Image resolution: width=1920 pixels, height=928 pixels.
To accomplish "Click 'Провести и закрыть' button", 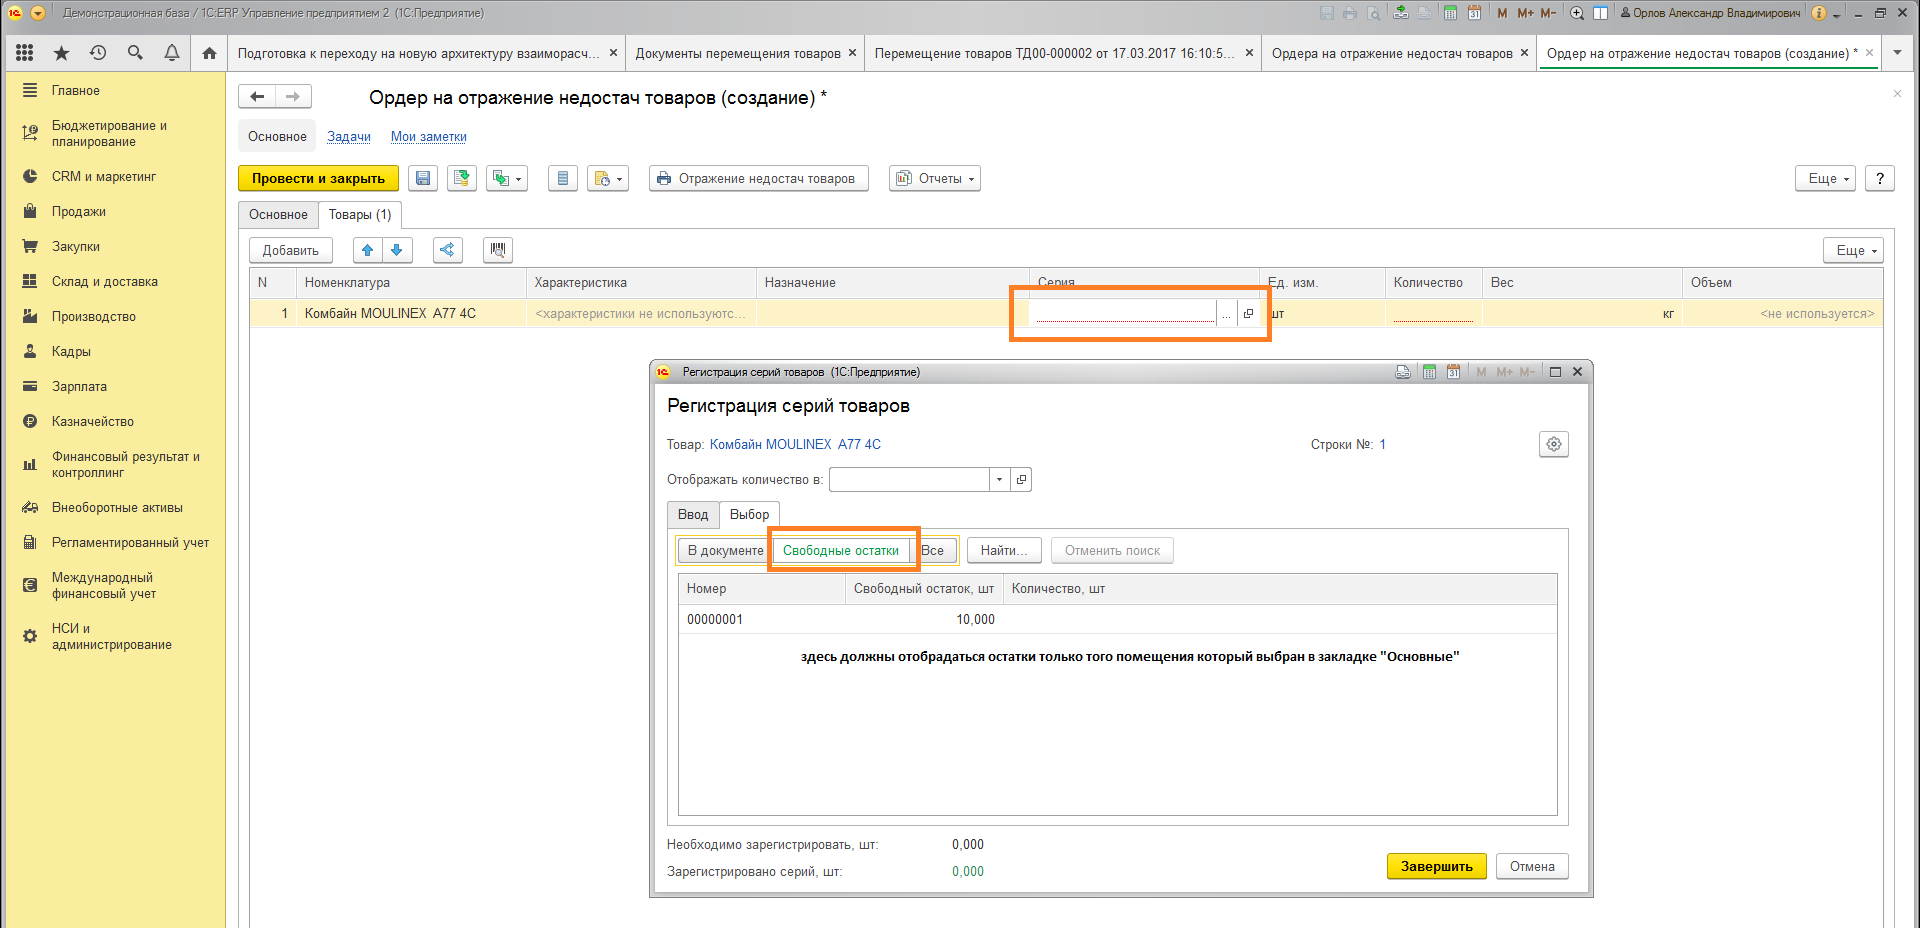I will point(318,179).
